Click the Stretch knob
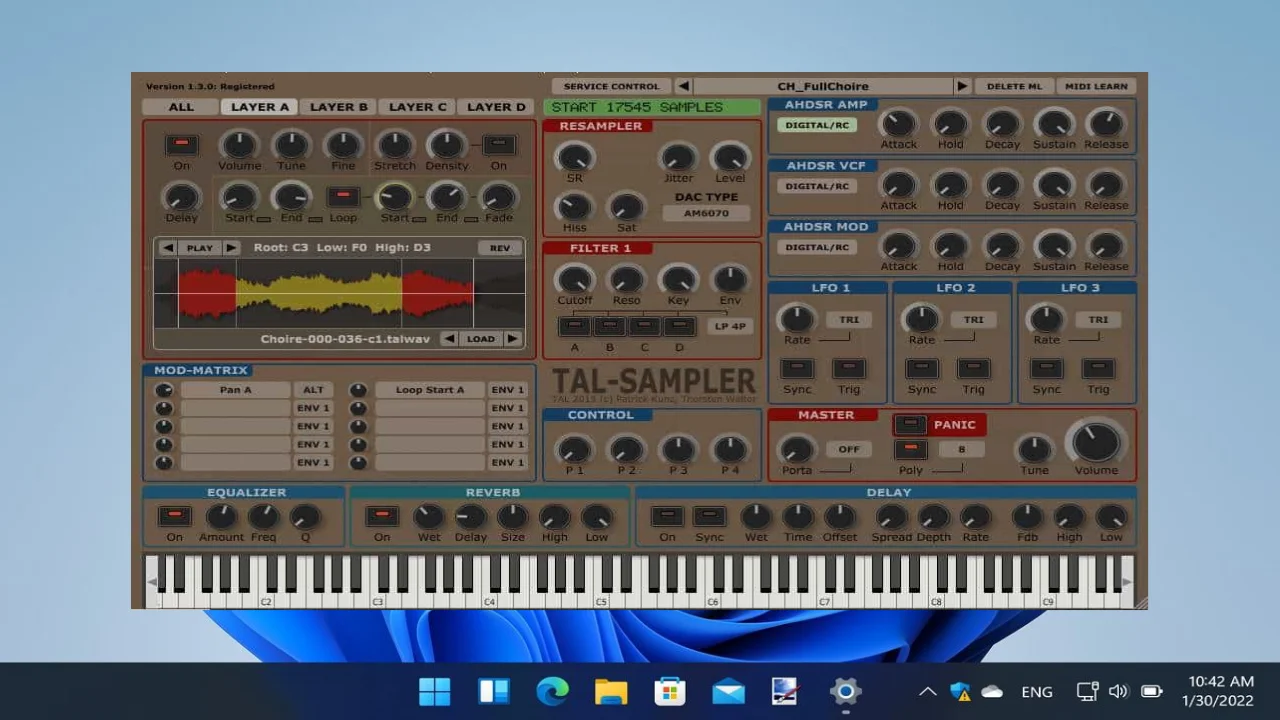Screen dimensions: 1280x720 tap(394, 145)
